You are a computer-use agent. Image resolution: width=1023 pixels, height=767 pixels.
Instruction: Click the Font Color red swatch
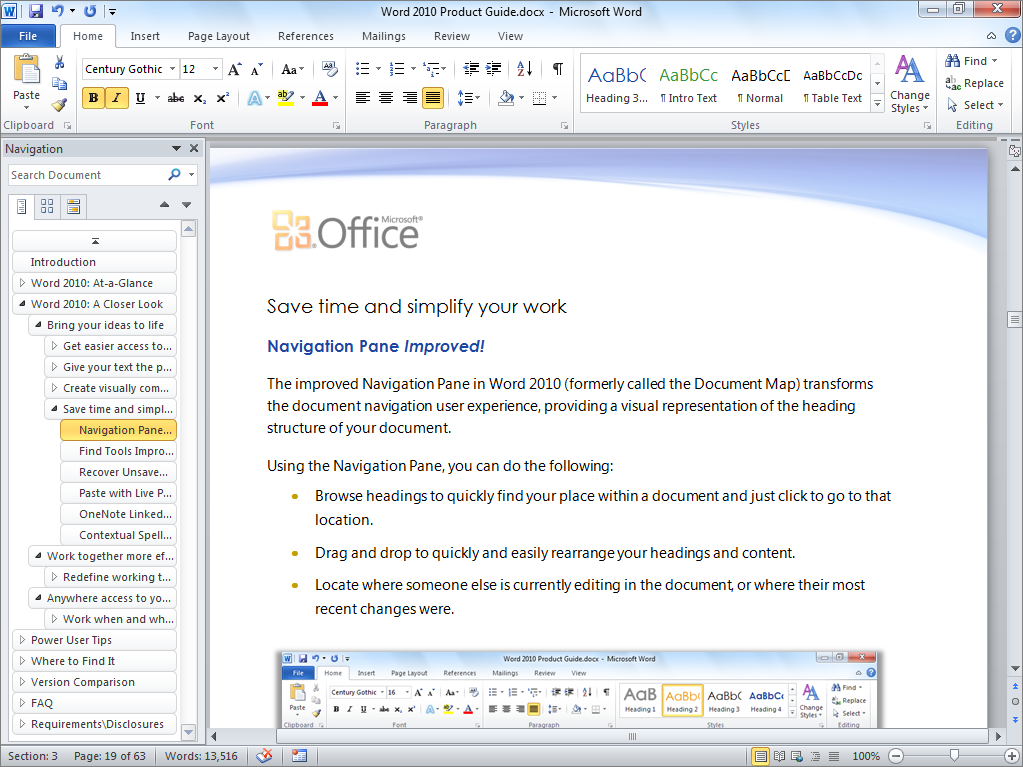320,98
